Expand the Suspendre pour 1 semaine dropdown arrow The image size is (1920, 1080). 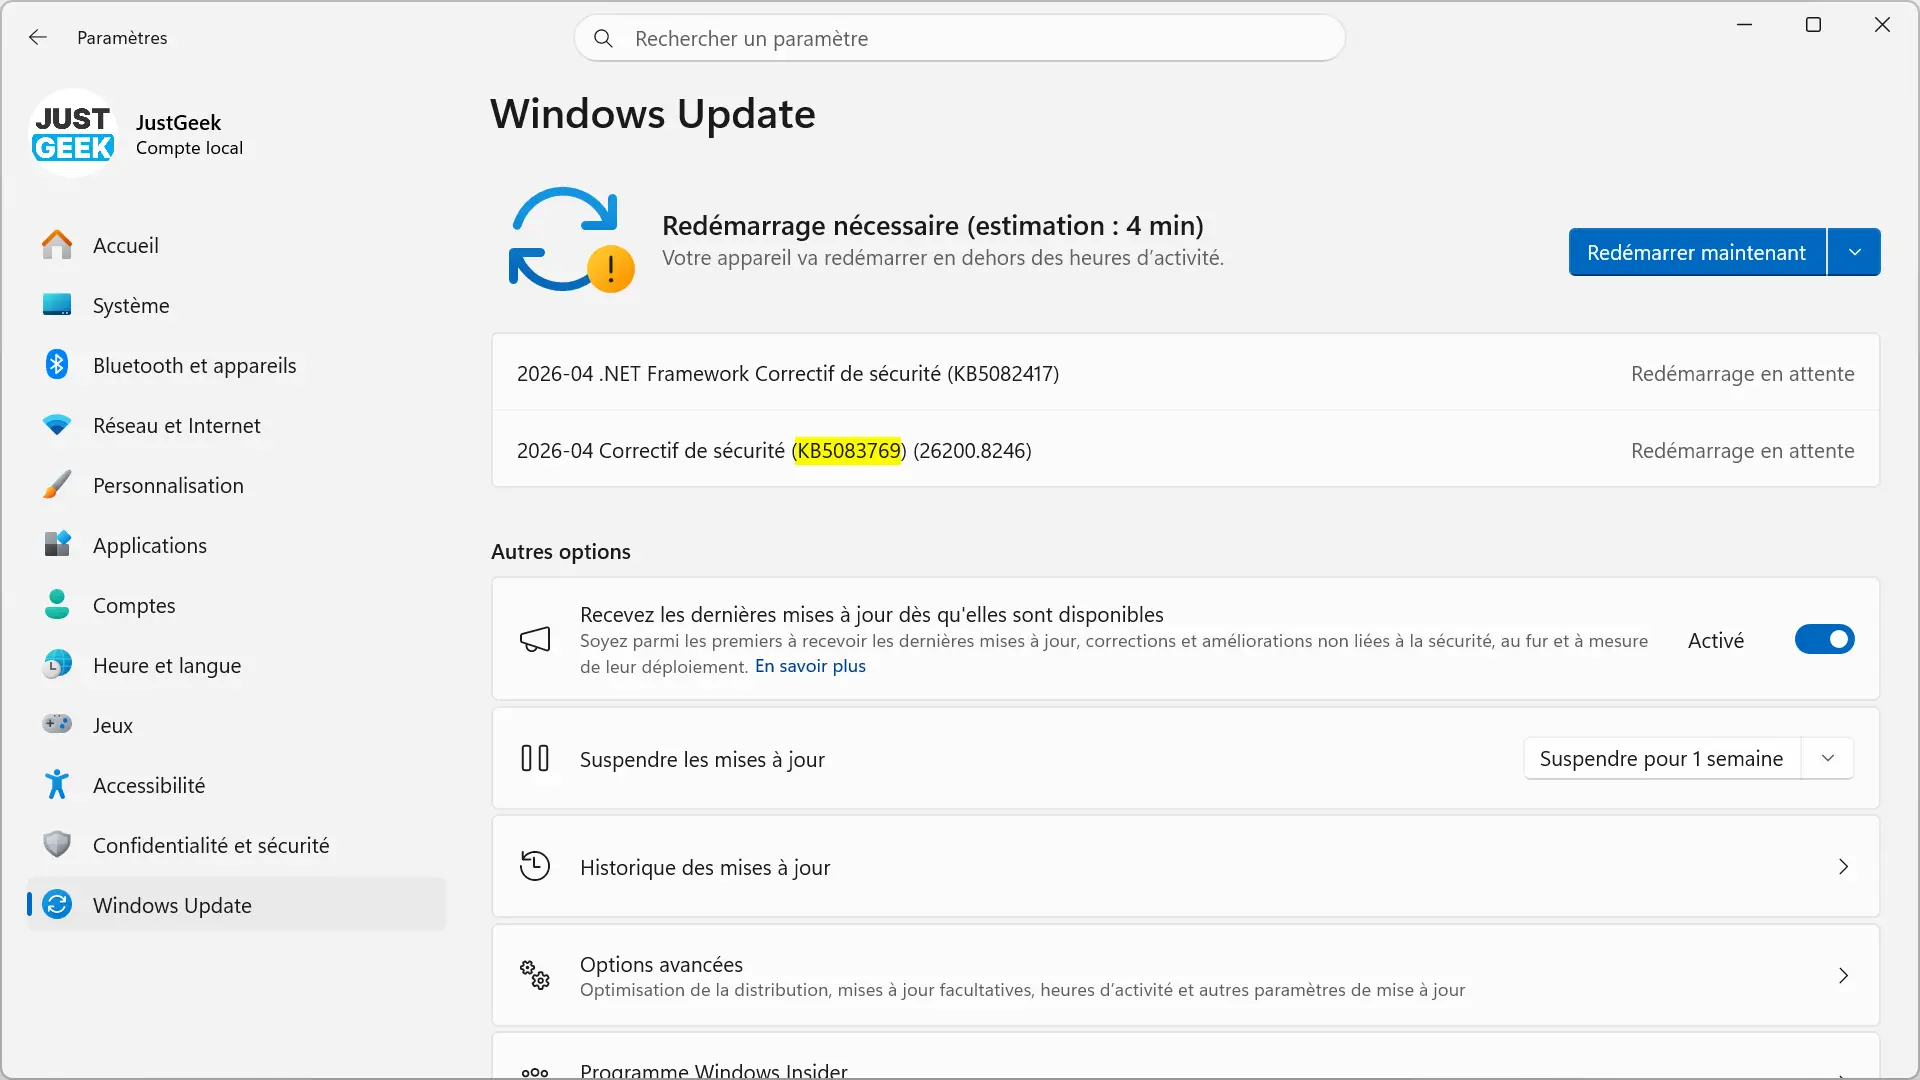pos(1828,759)
